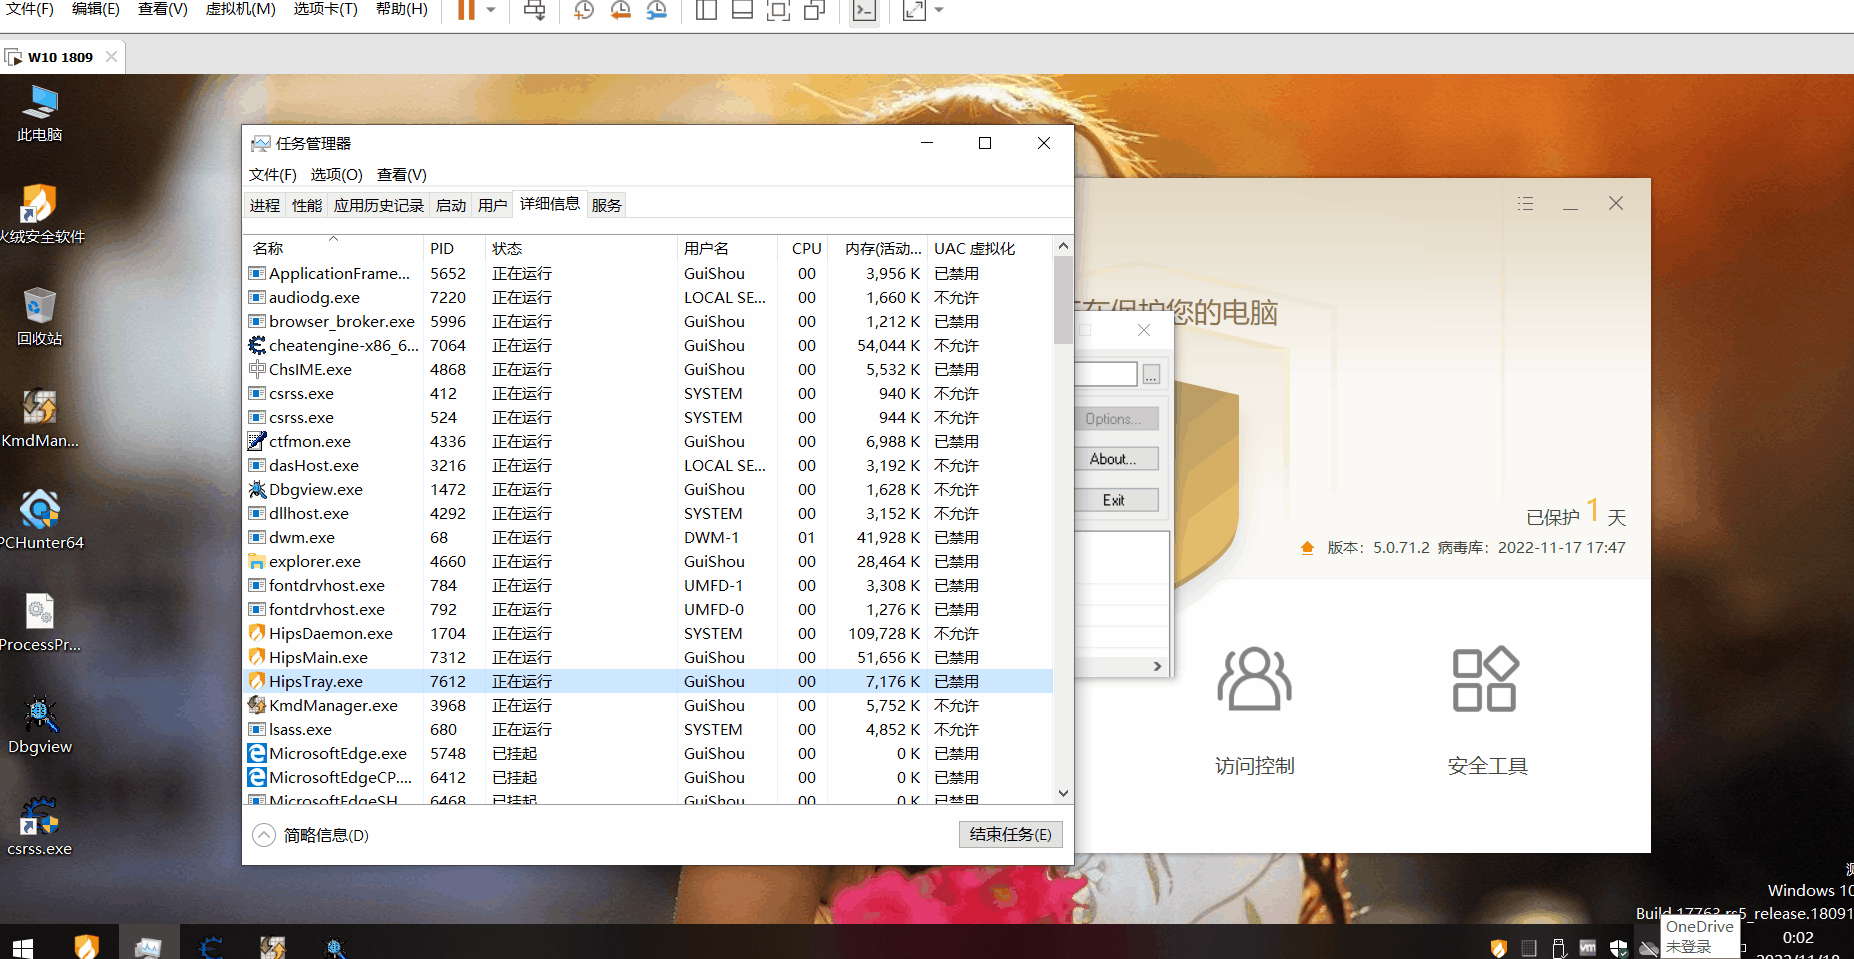The image size is (1854, 959).
Task: Open the Windows Start menu
Action: point(22,946)
